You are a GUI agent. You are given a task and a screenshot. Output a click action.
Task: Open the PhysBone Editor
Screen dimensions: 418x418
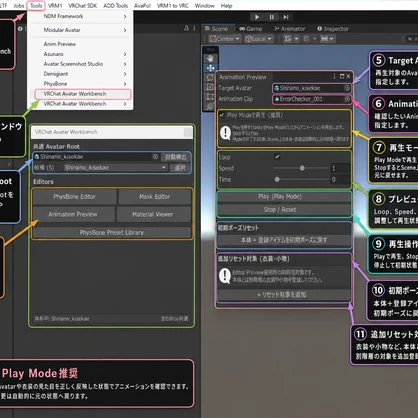click(x=74, y=197)
